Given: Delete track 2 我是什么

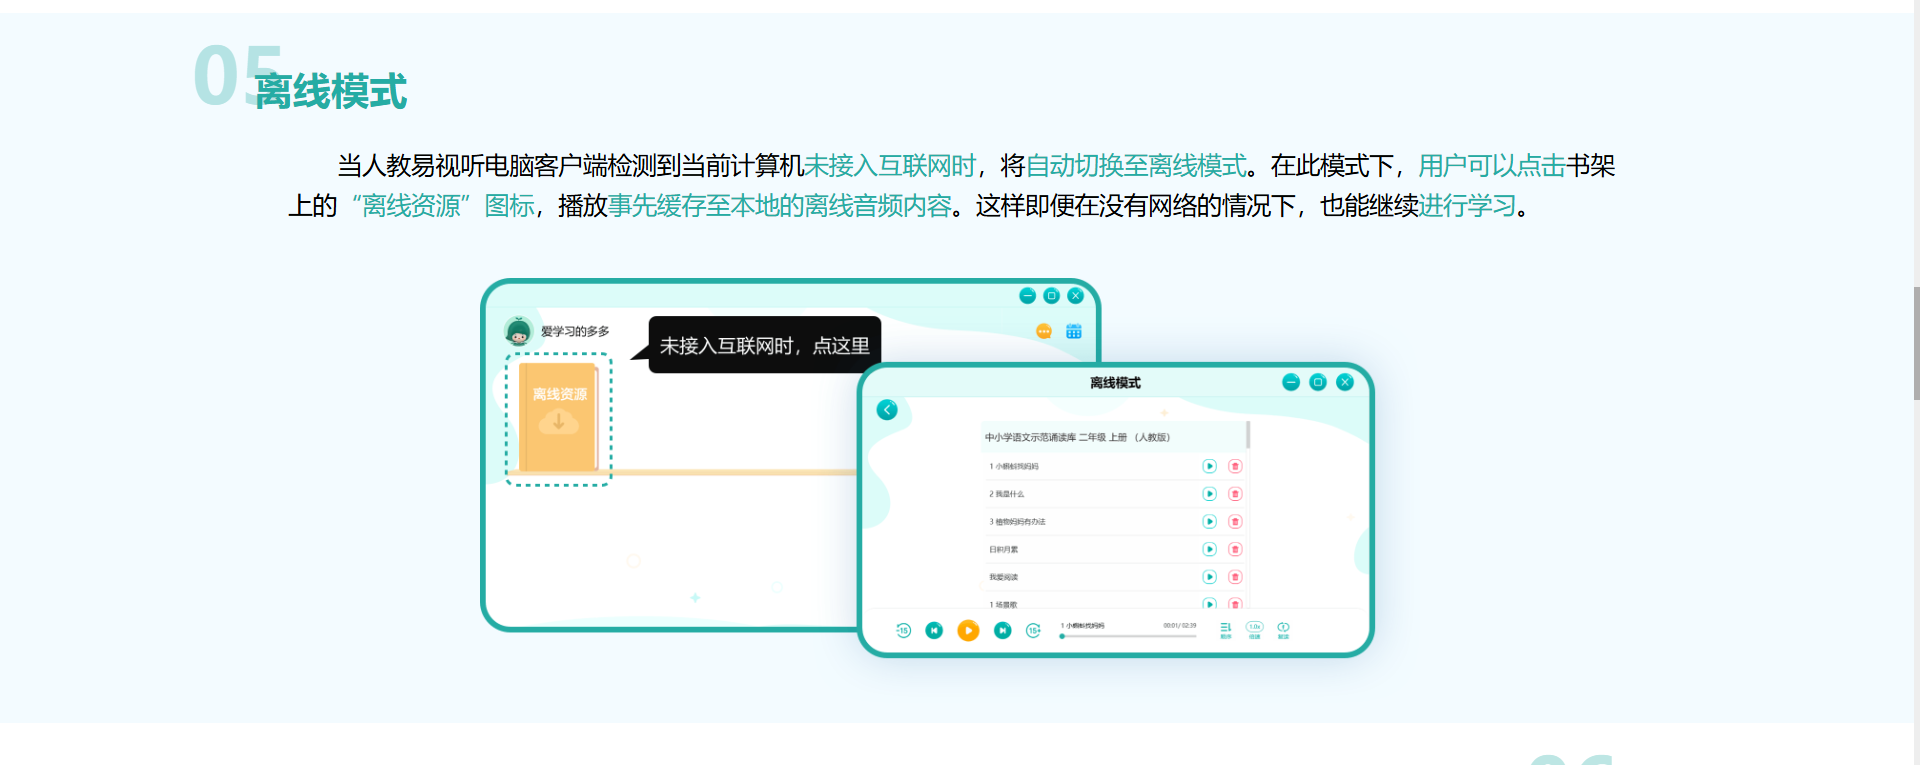Looking at the screenshot, I should (1235, 494).
